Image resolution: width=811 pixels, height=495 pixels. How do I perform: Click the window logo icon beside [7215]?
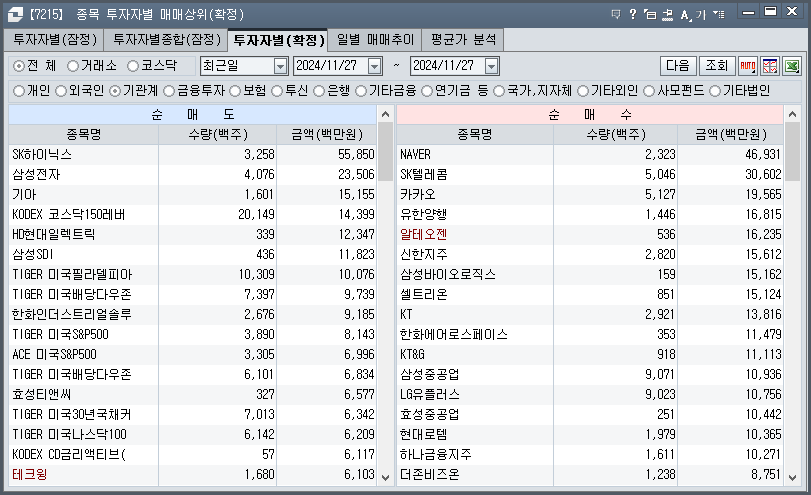click(x=15, y=14)
